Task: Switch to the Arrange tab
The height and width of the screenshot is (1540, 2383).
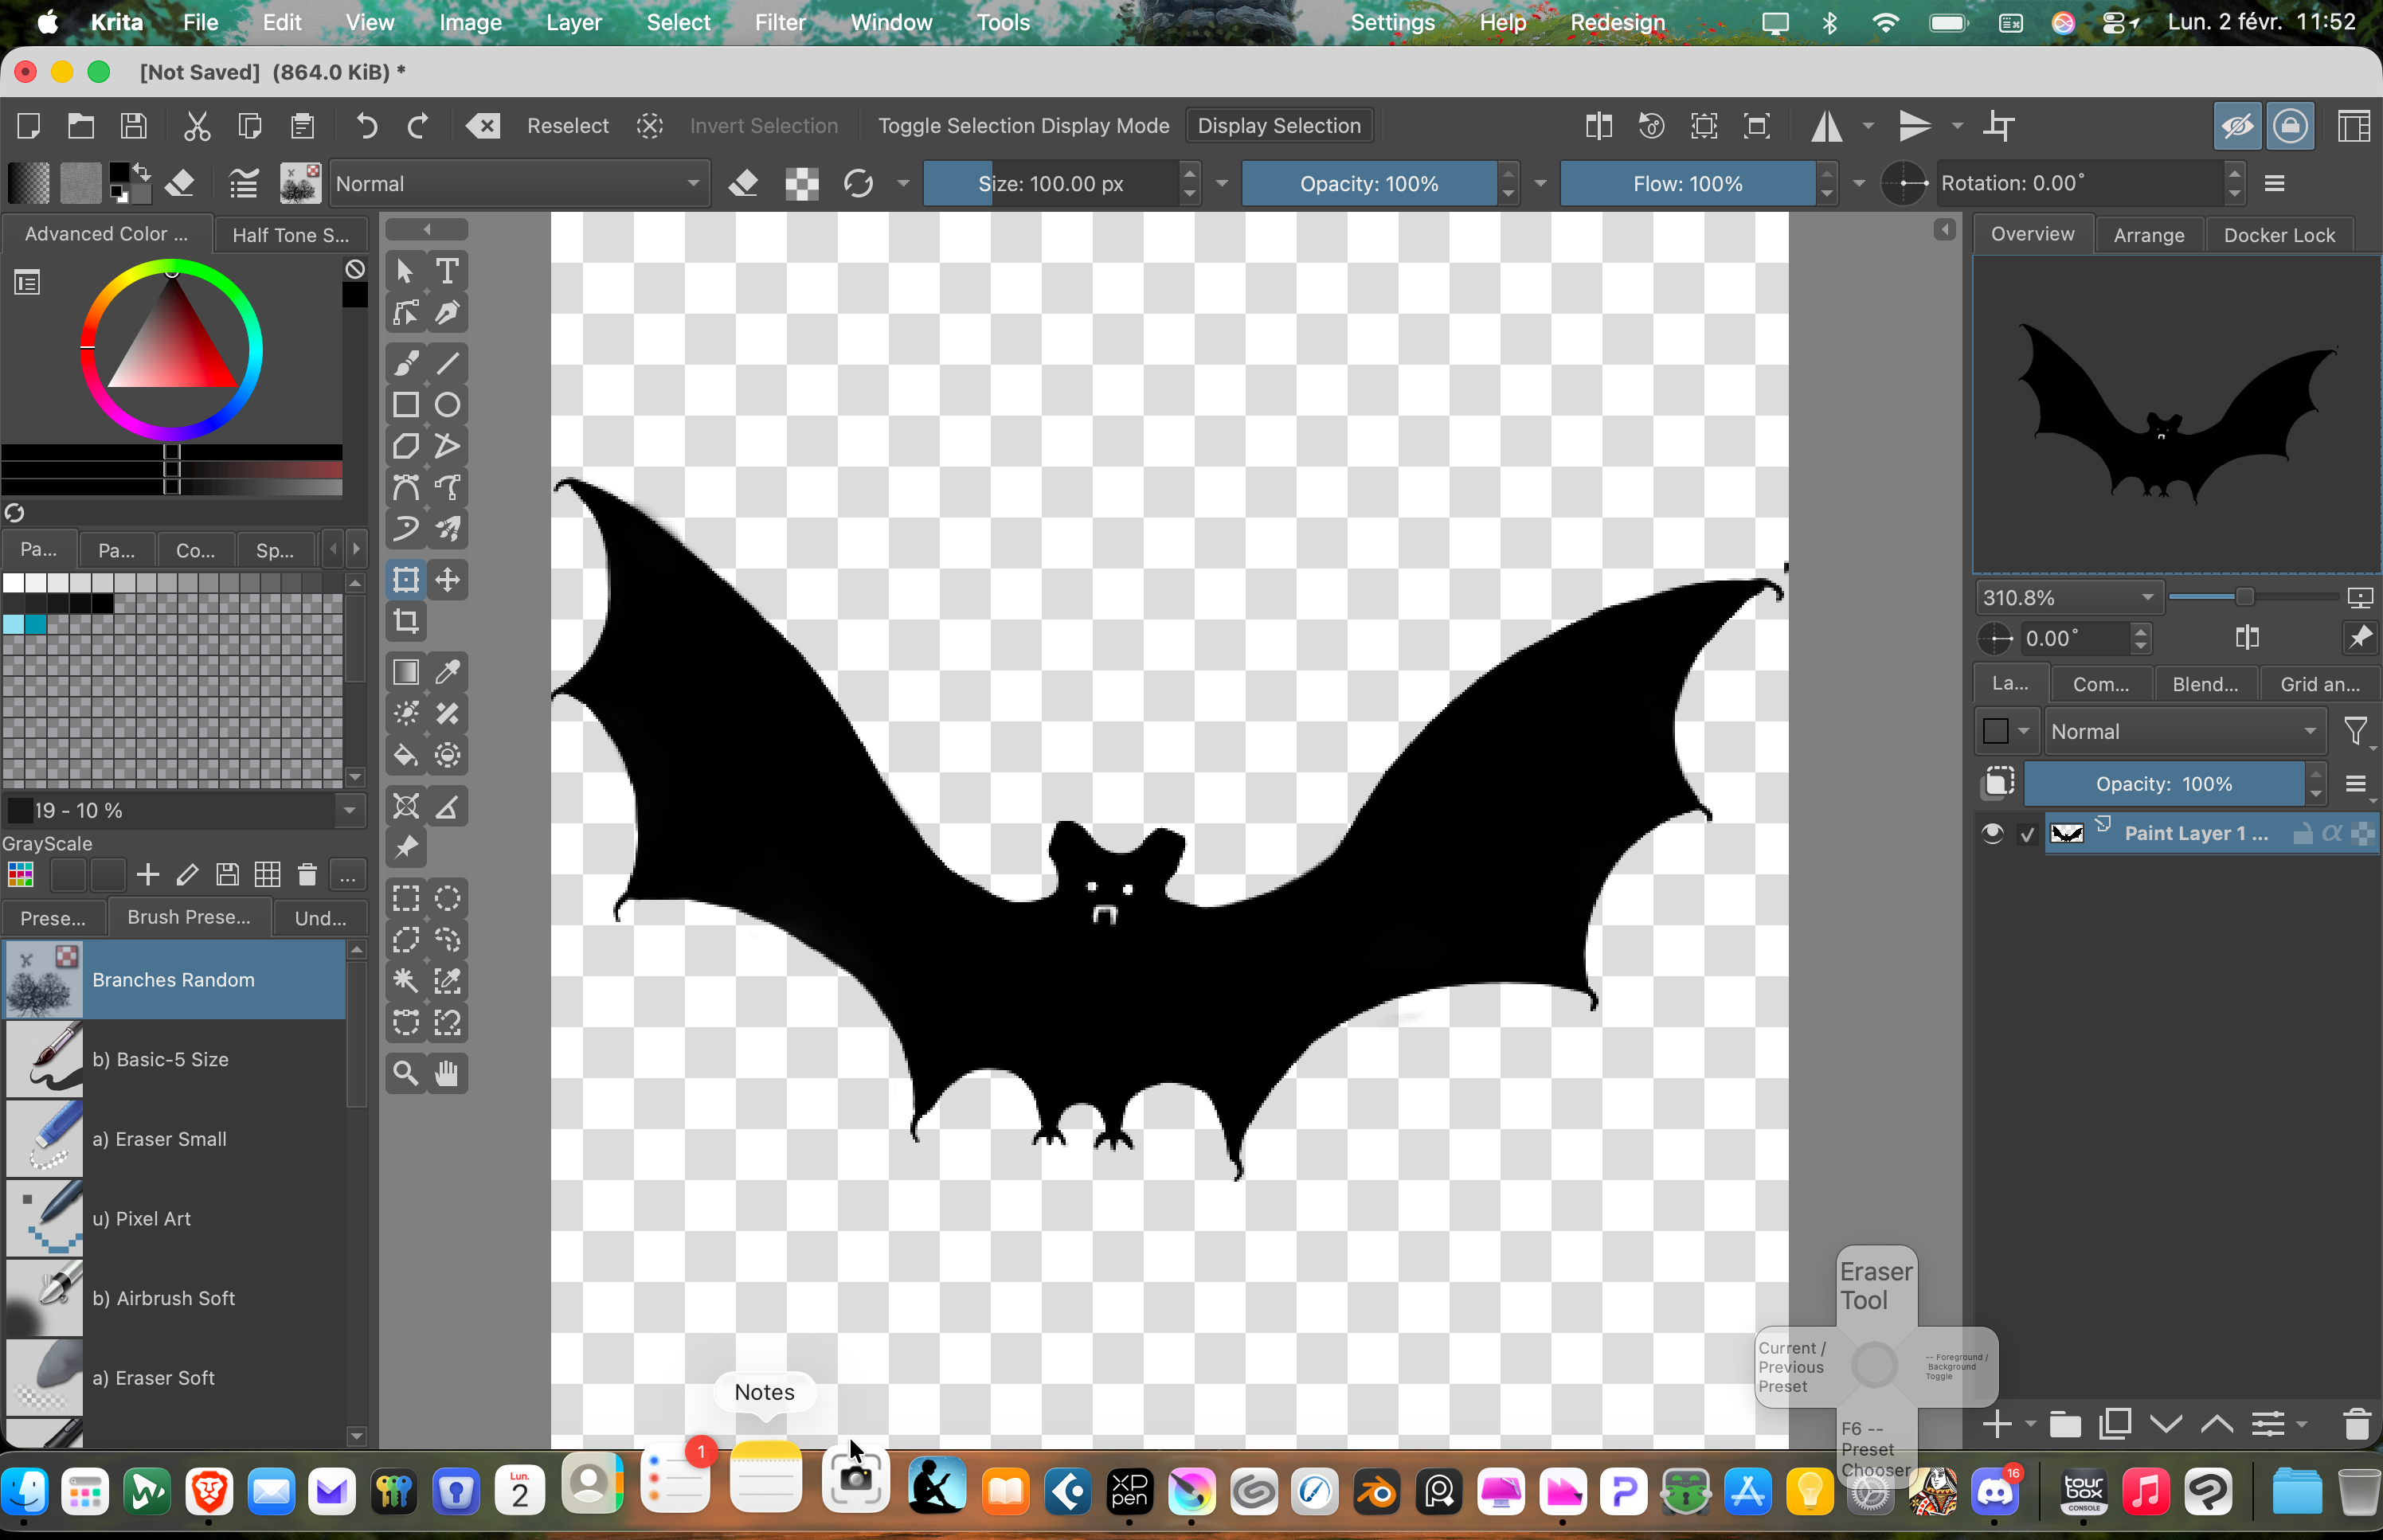Action: pyautogui.click(x=2148, y=235)
